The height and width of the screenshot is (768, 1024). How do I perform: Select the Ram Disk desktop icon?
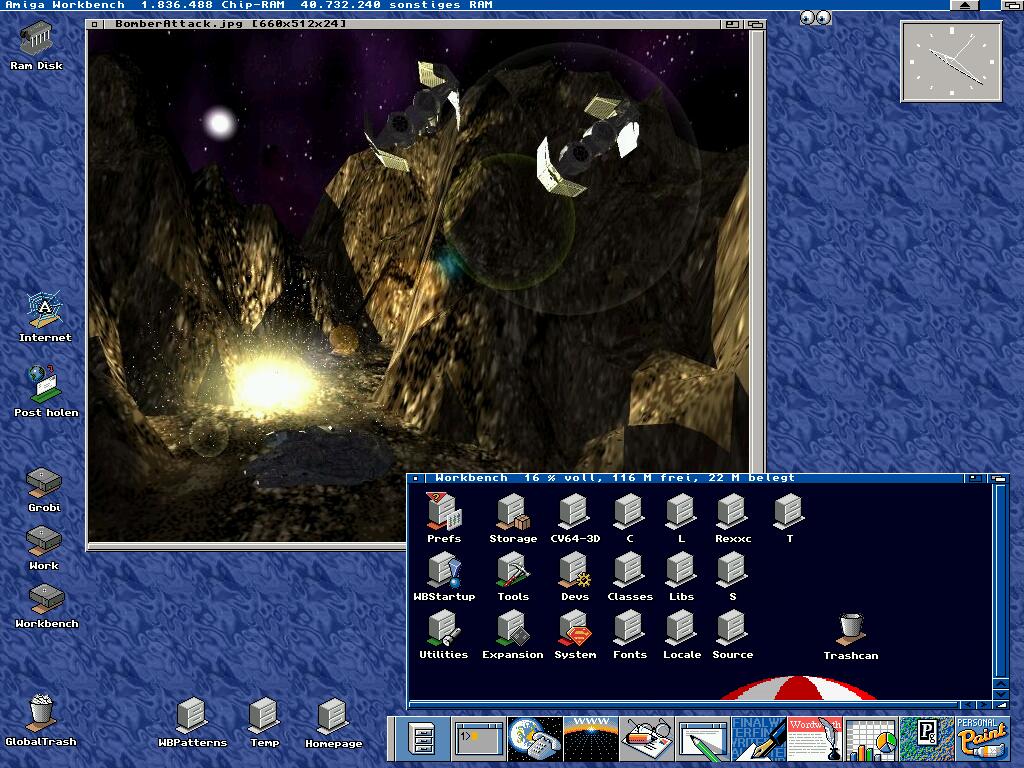click(36, 42)
